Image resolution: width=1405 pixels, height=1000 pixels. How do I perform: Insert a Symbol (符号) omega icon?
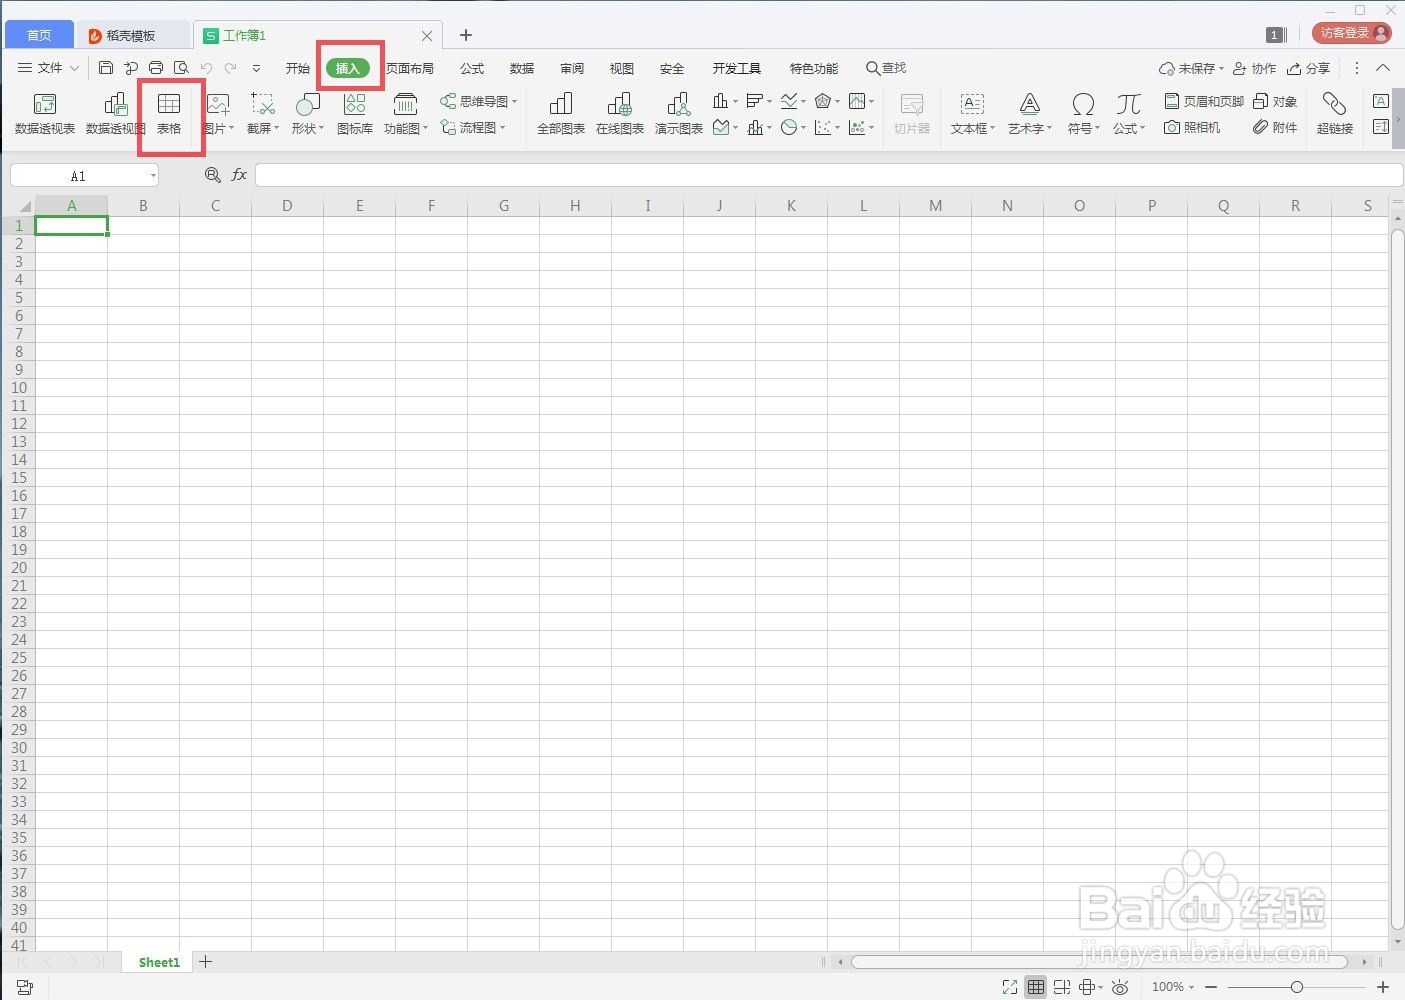click(1082, 113)
